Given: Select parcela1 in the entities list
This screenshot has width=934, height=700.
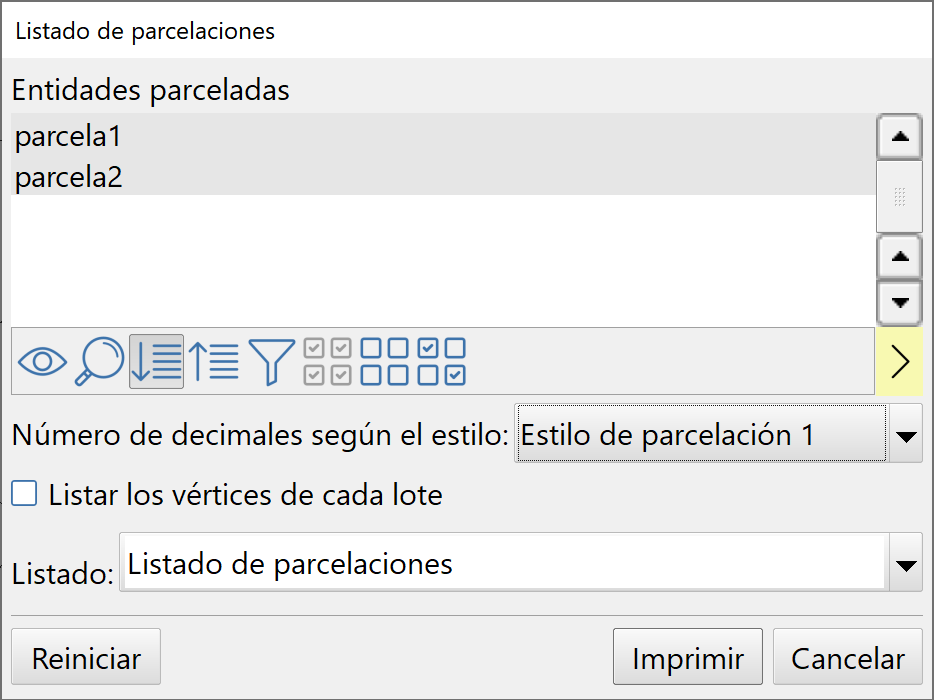Looking at the screenshot, I should point(67,137).
